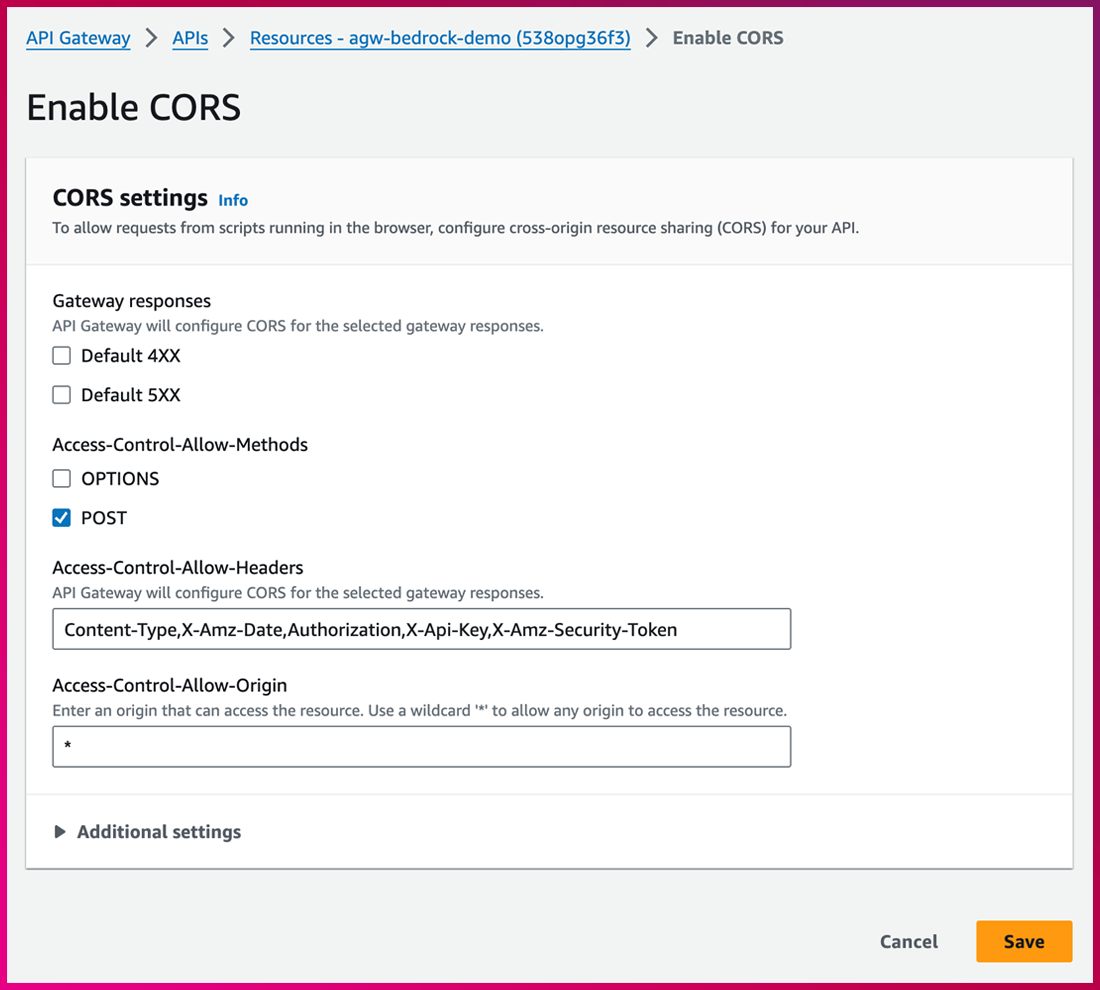Enable the Default 4XX checkbox
Screen dimensions: 1100x990
(x=62, y=356)
